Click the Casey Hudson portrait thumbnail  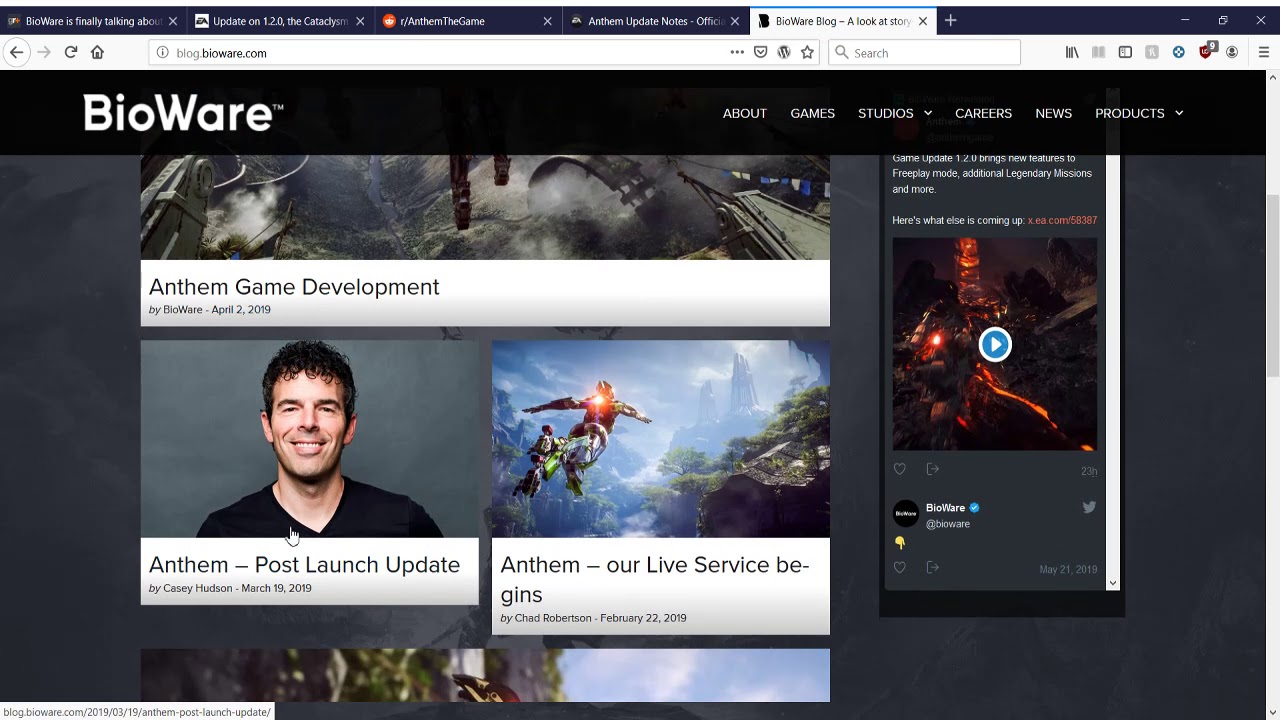click(310, 439)
